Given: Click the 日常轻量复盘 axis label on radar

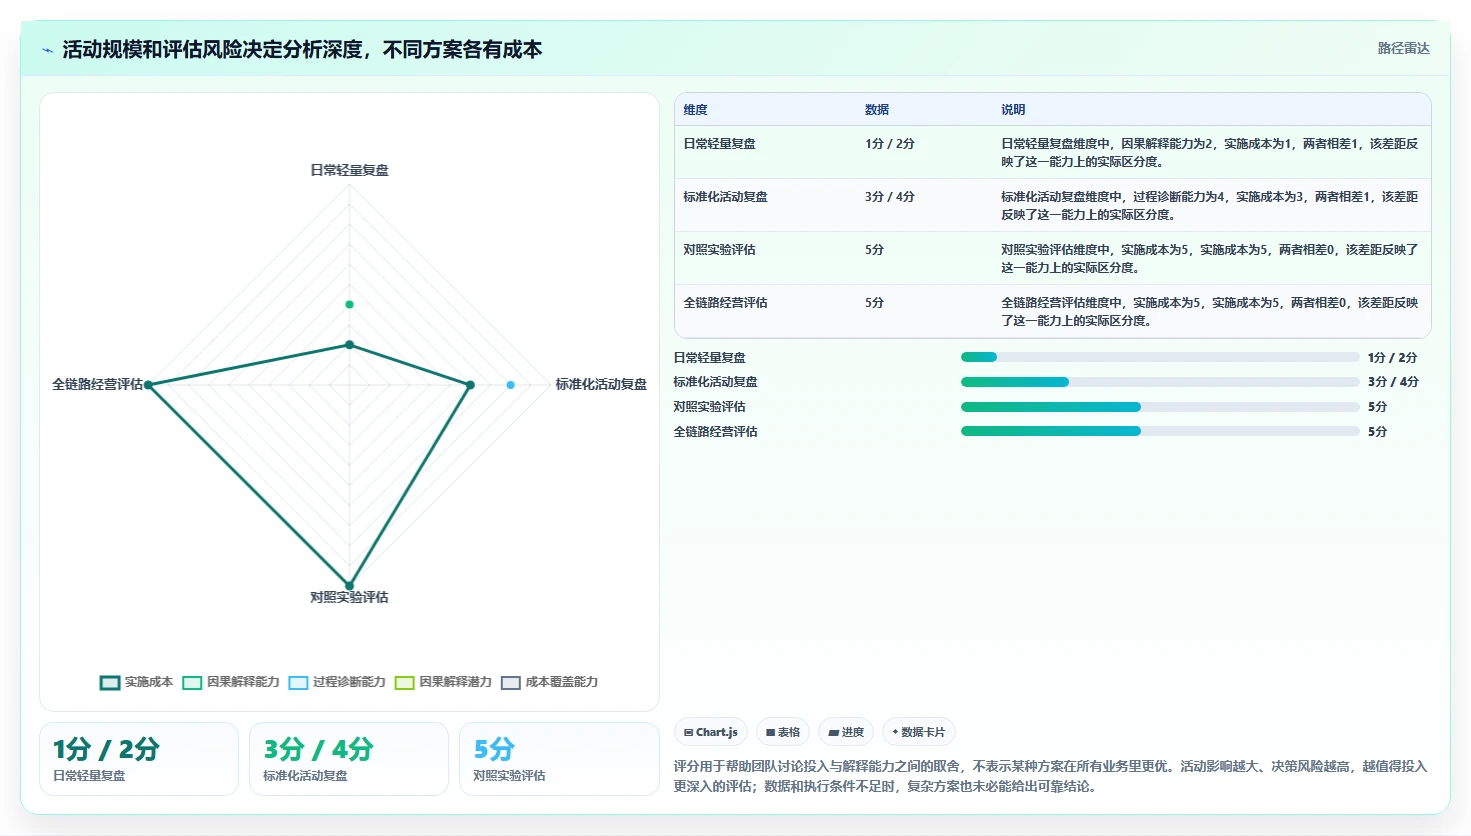Looking at the screenshot, I should pos(349,170).
